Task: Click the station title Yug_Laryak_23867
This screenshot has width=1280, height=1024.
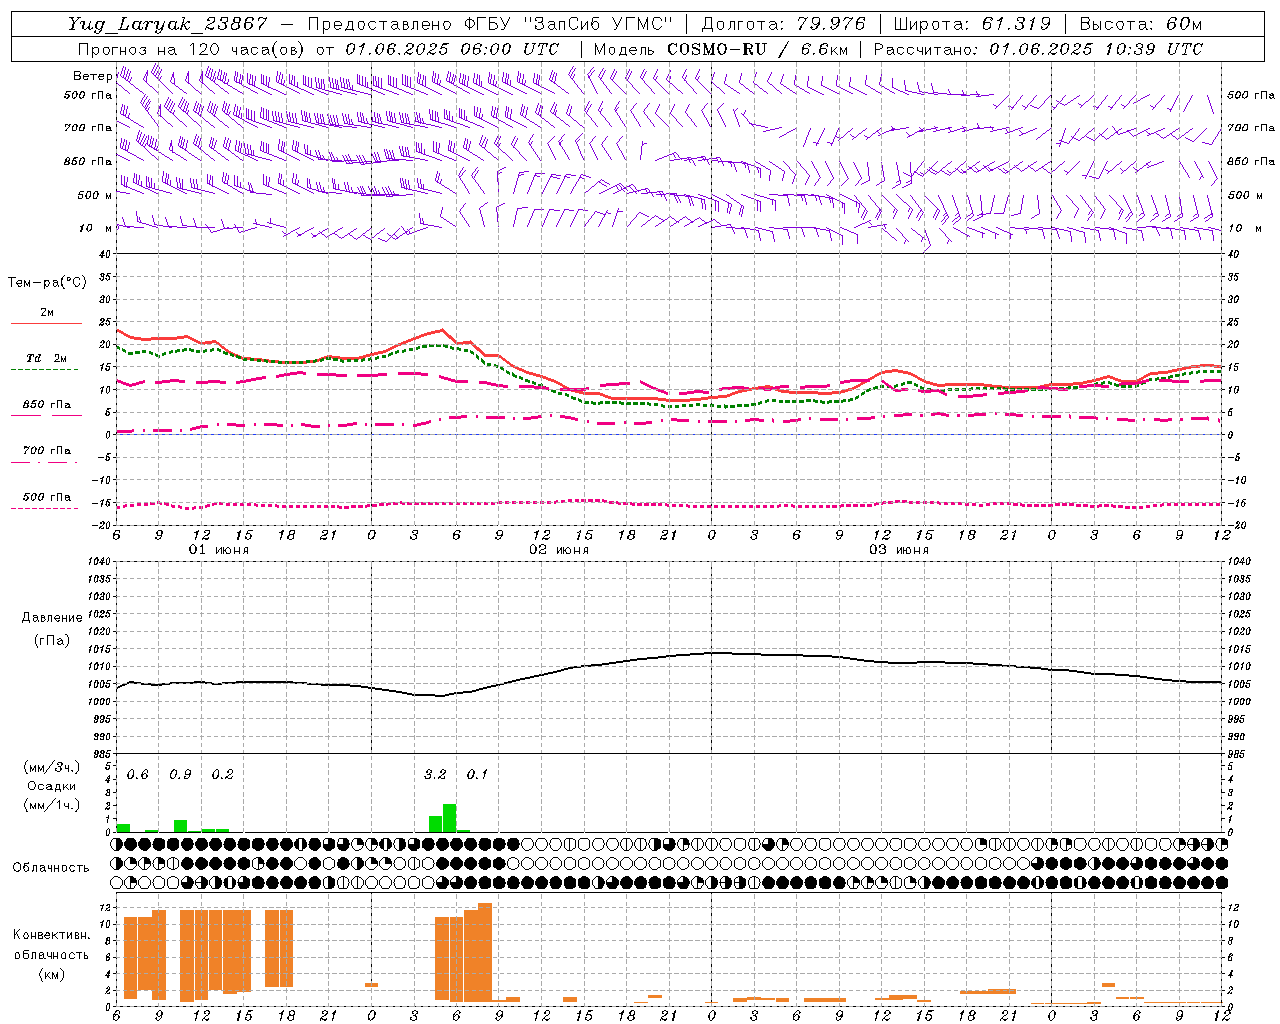Action: [167, 24]
